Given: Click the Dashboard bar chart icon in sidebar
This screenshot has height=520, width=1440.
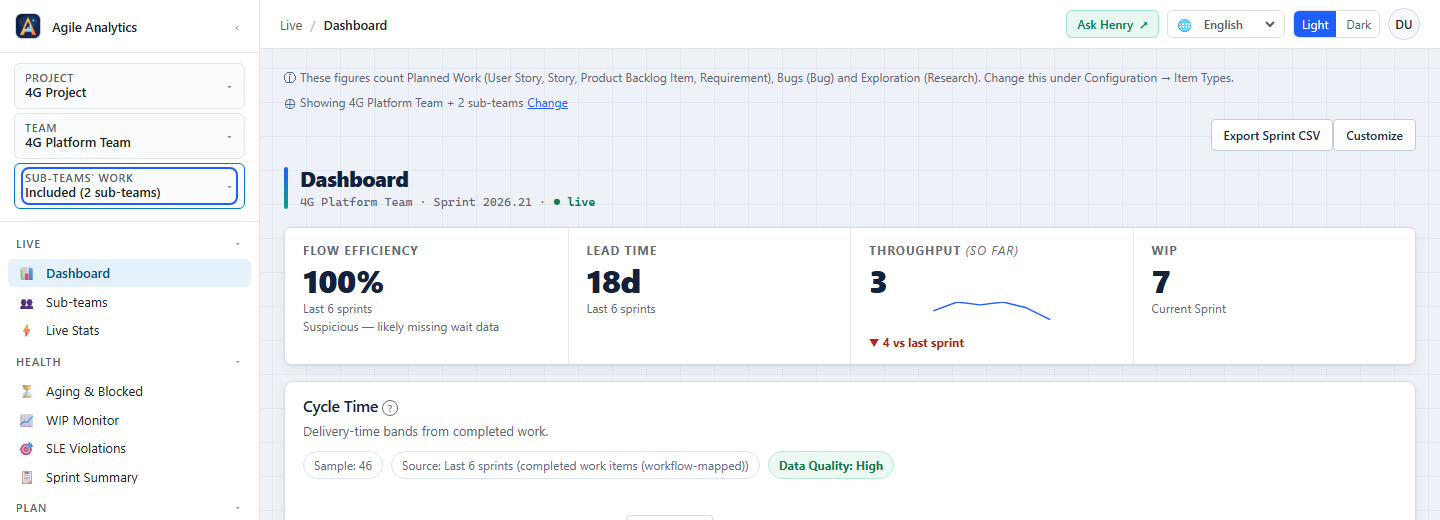Looking at the screenshot, I should [27, 274].
